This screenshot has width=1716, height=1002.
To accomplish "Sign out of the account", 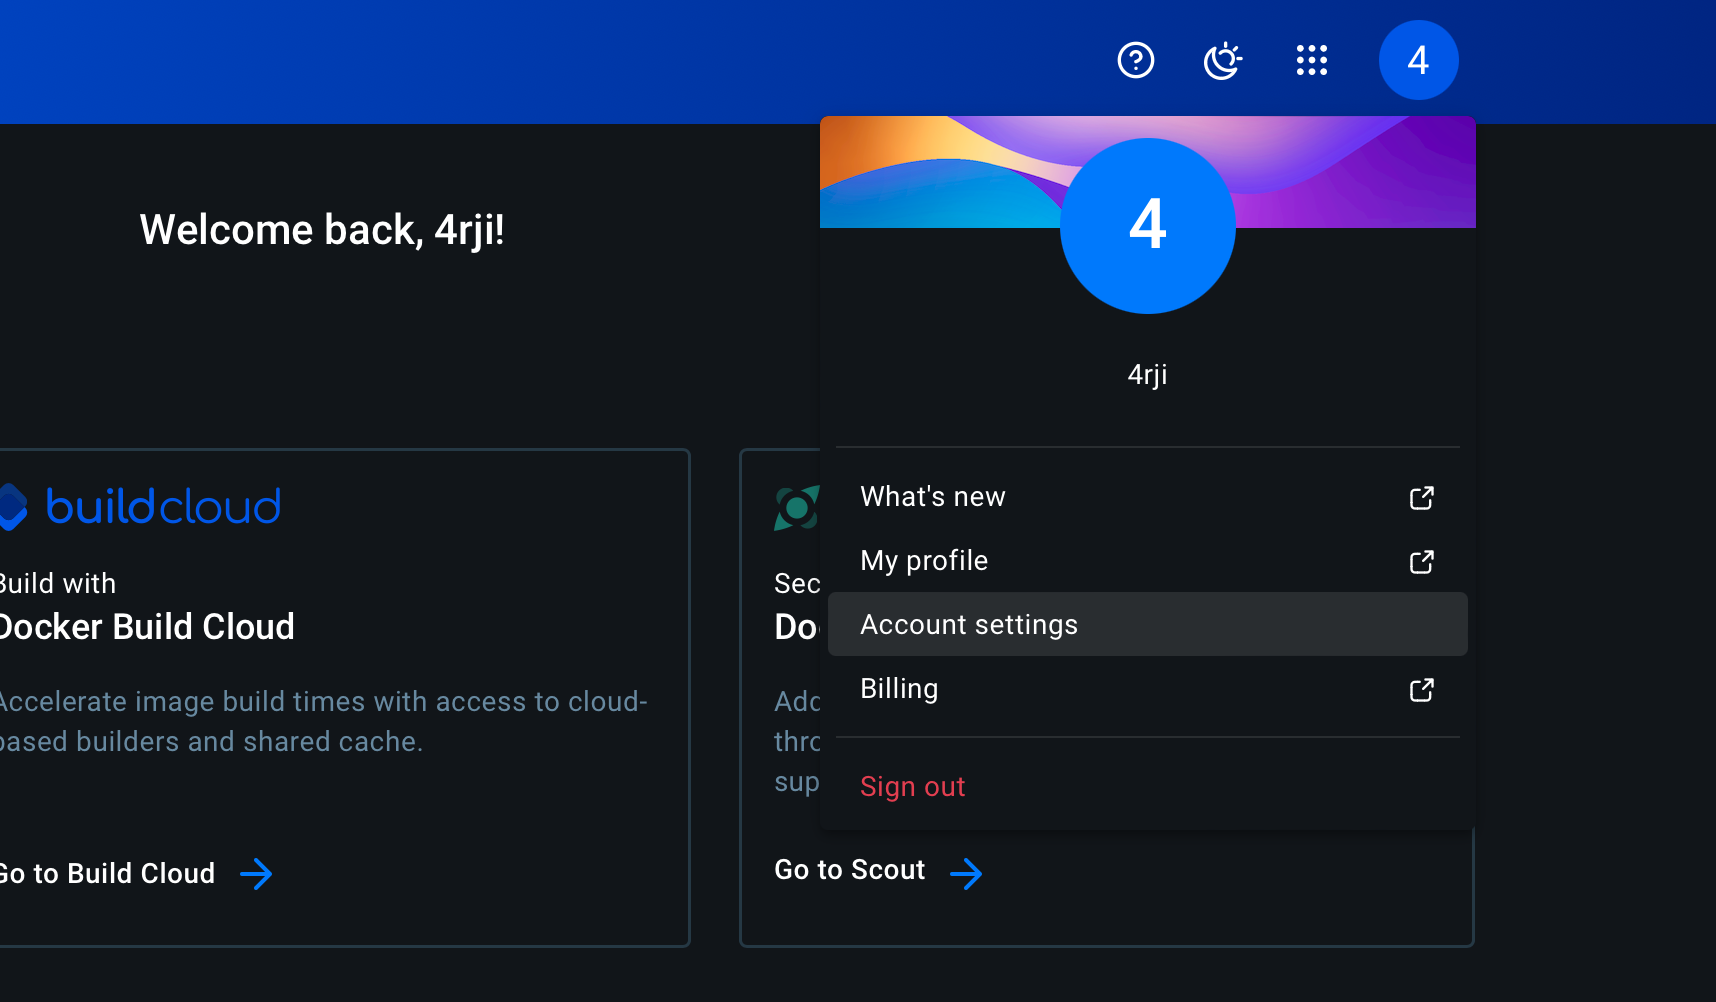I will tap(912, 787).
